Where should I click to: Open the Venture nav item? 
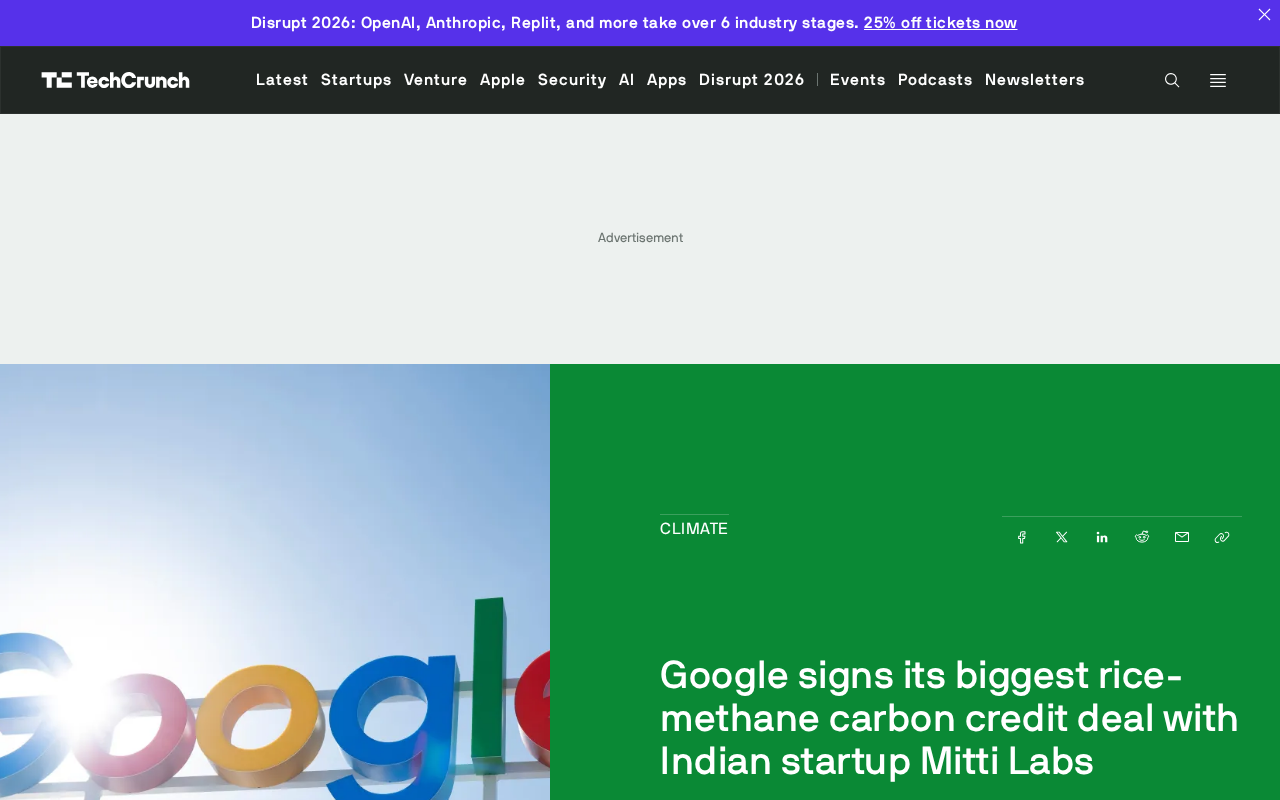point(436,80)
